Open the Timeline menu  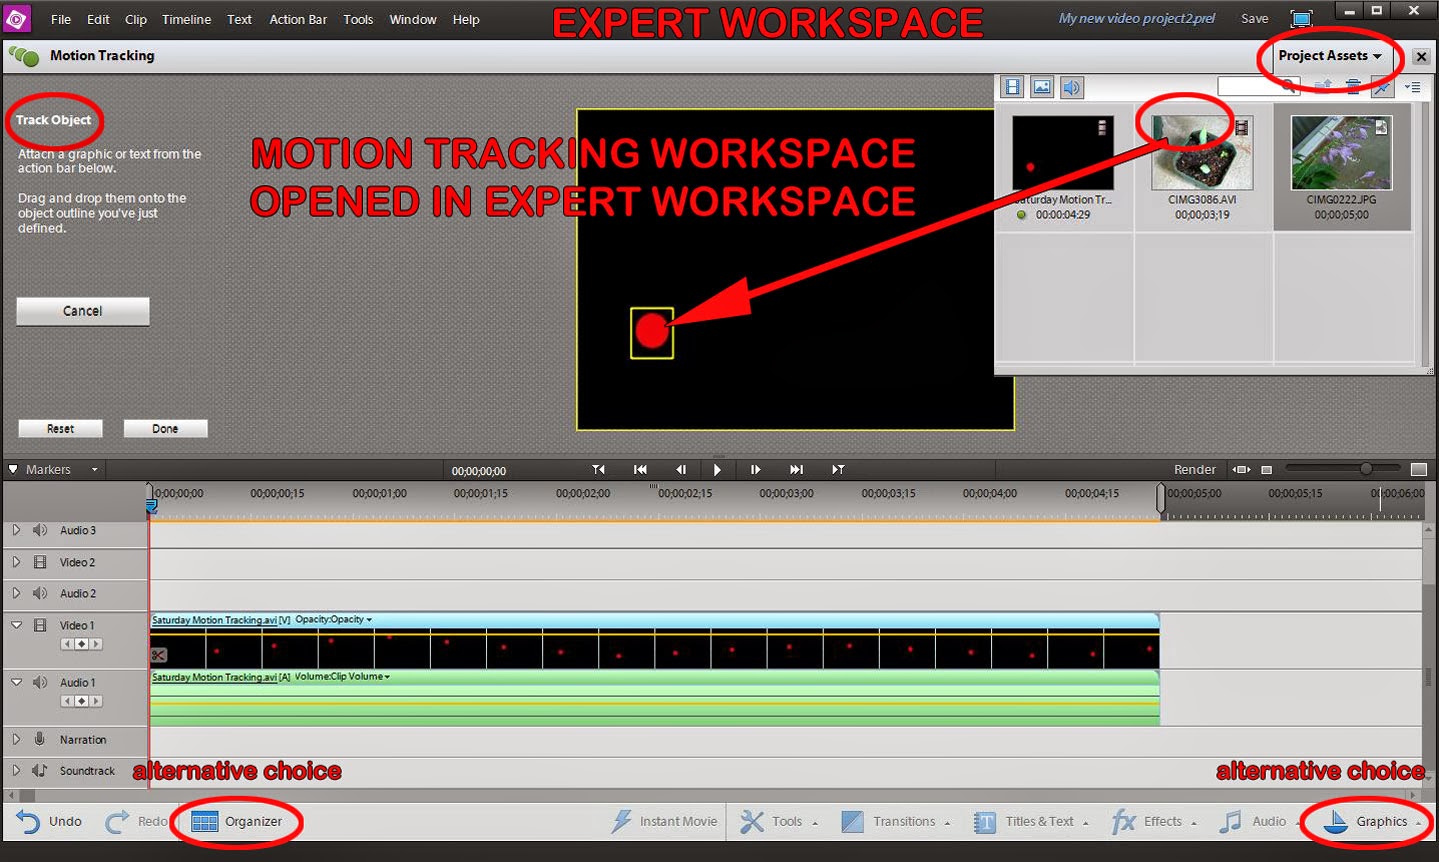[x=186, y=19]
